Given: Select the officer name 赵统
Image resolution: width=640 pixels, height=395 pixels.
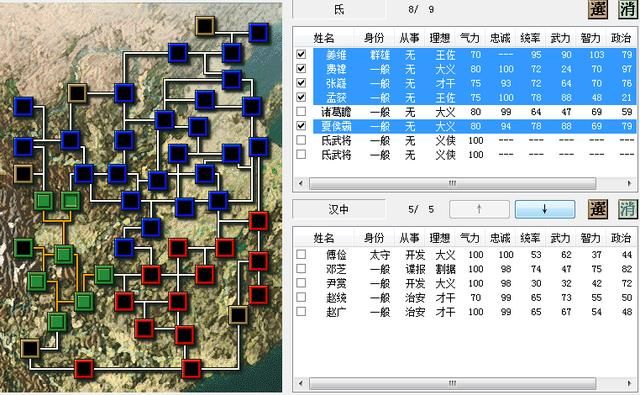Looking at the screenshot, I should (x=336, y=297).
